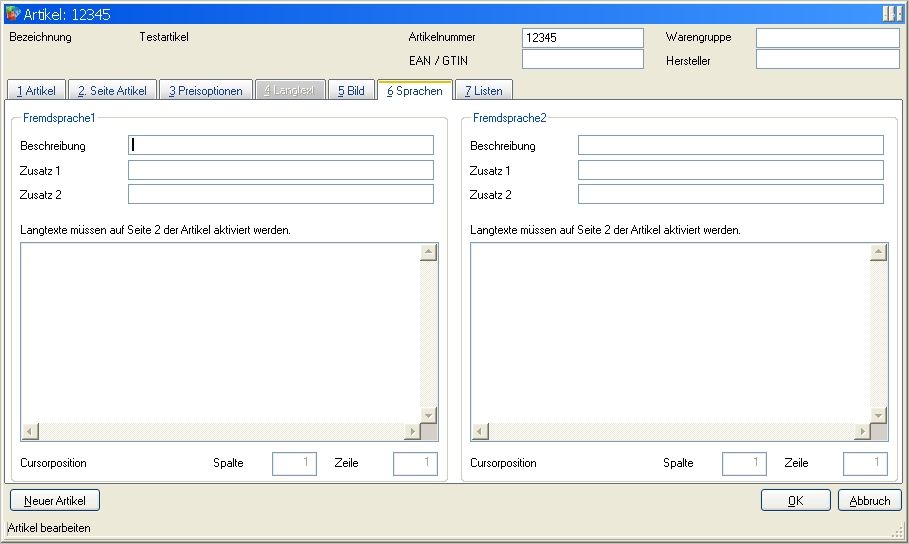Screen dimensions: 909x544
Task: Click up arrow of Fremdsprache1 text area scrollbar
Action: pyautogui.click(x=429, y=252)
